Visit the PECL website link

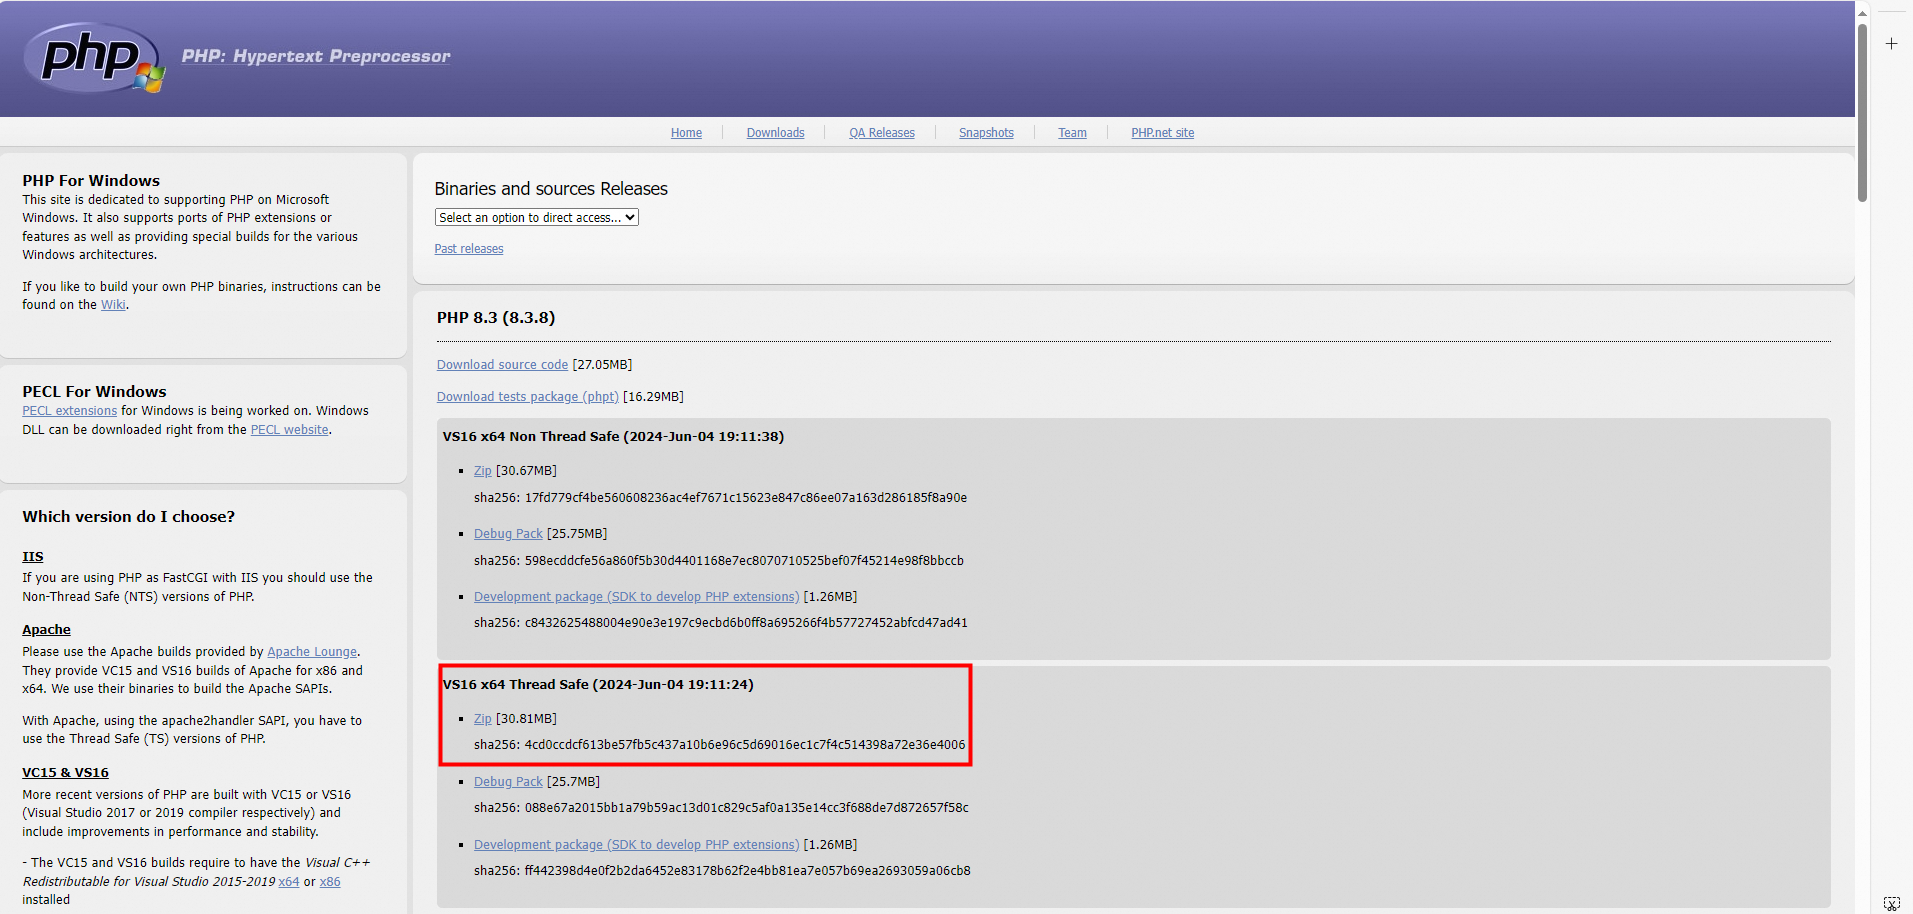289,430
